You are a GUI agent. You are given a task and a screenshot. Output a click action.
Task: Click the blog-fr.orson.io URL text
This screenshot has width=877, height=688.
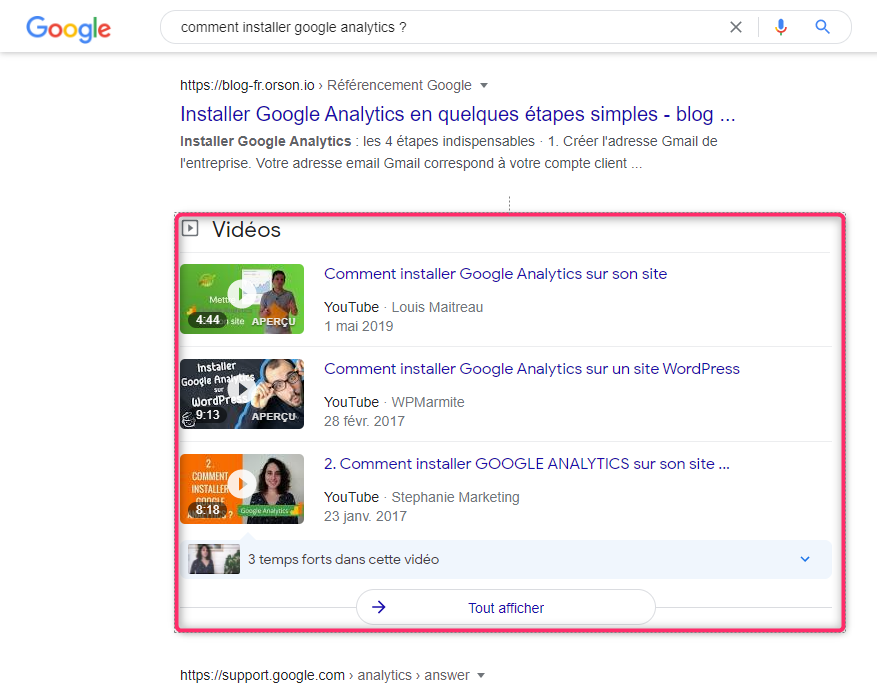(247, 86)
